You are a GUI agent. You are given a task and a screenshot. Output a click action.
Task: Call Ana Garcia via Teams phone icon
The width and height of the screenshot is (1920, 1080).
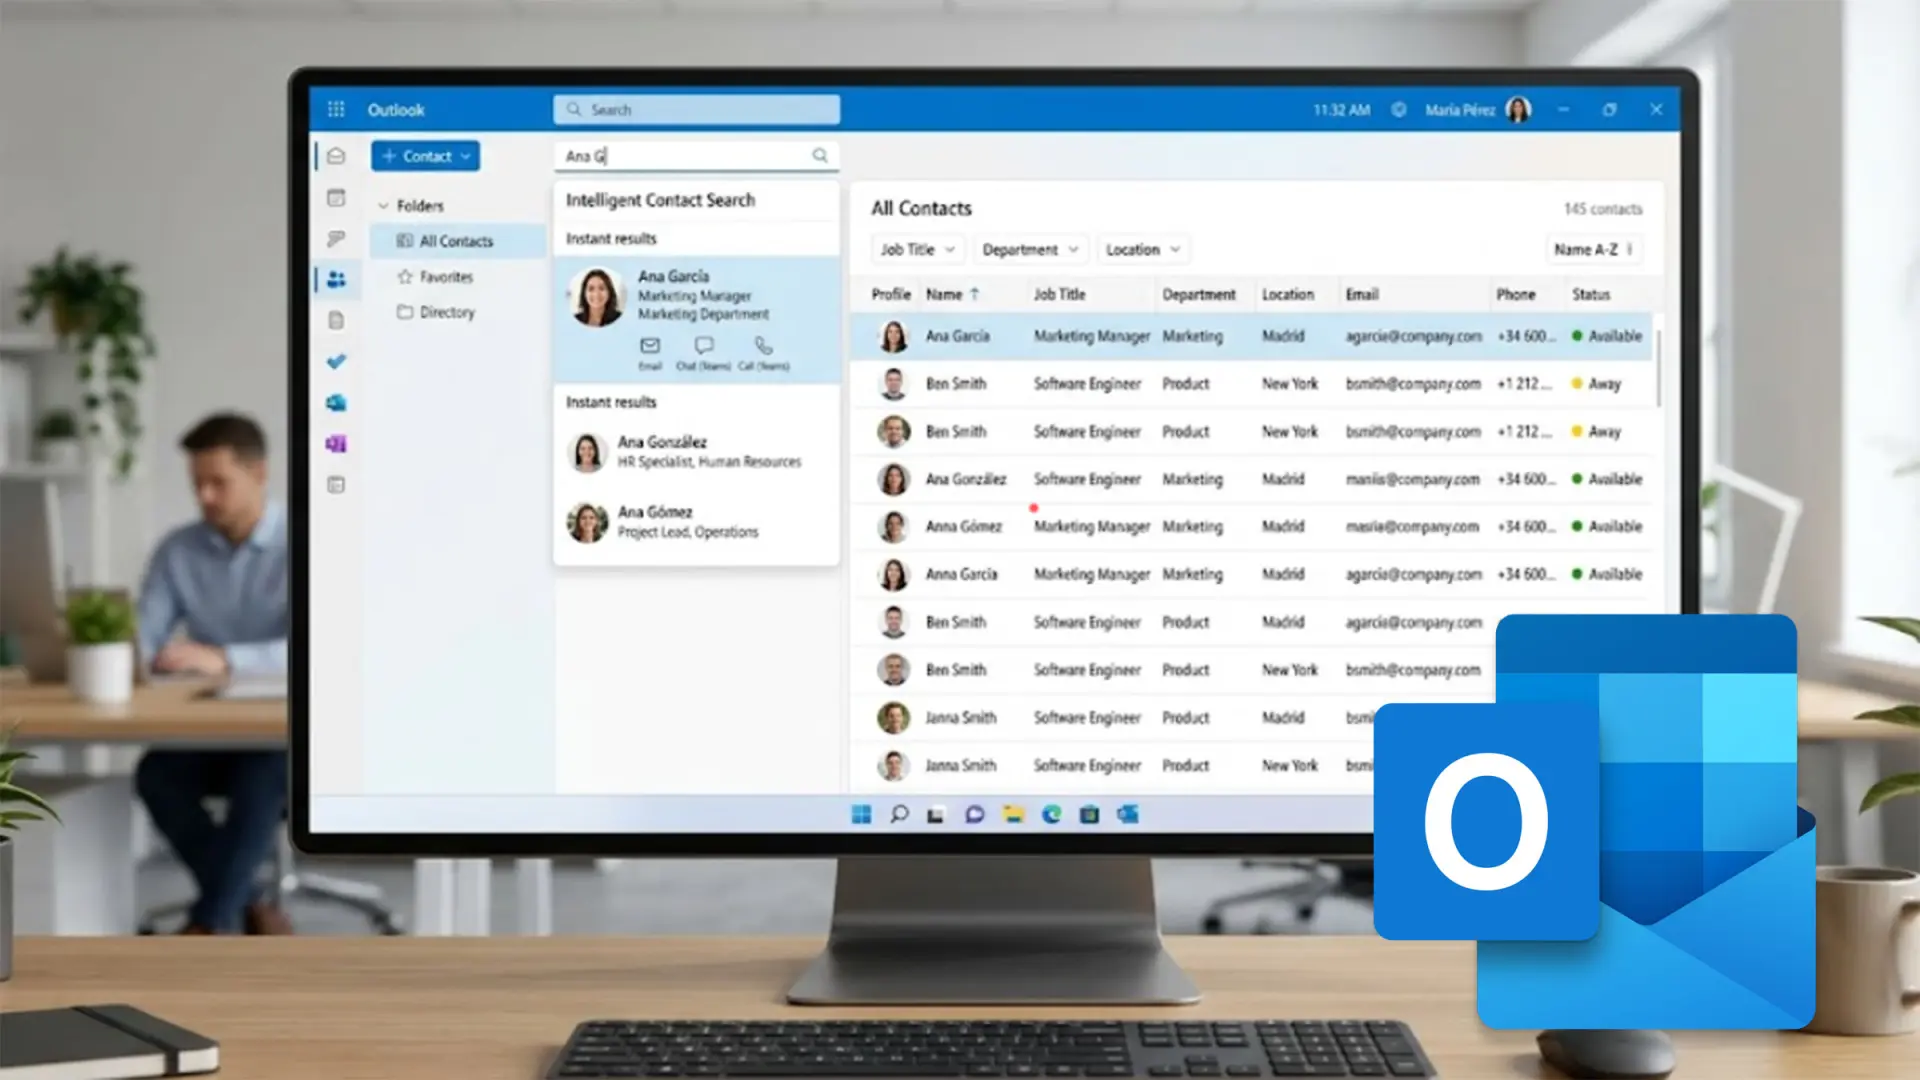(764, 346)
